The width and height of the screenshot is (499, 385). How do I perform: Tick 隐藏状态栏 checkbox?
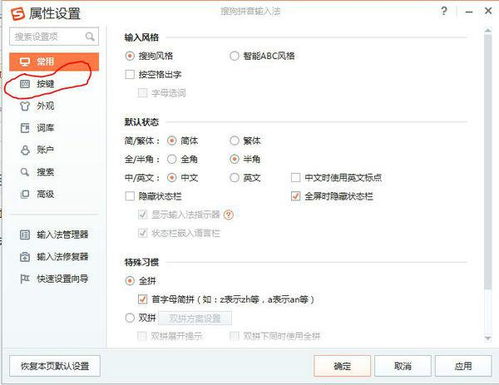tap(130, 196)
